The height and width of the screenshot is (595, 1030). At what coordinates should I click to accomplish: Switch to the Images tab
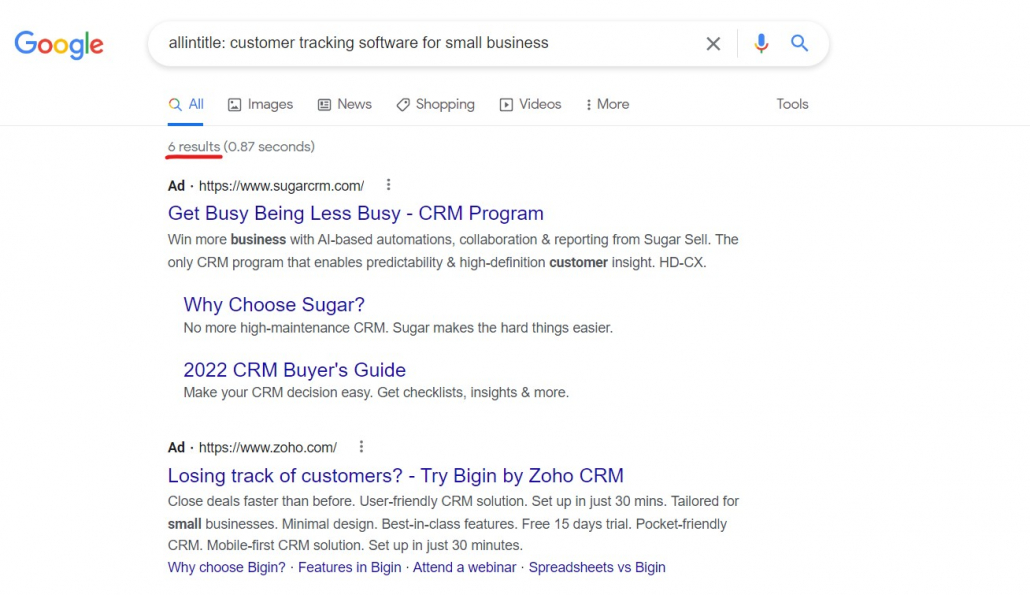coord(260,104)
